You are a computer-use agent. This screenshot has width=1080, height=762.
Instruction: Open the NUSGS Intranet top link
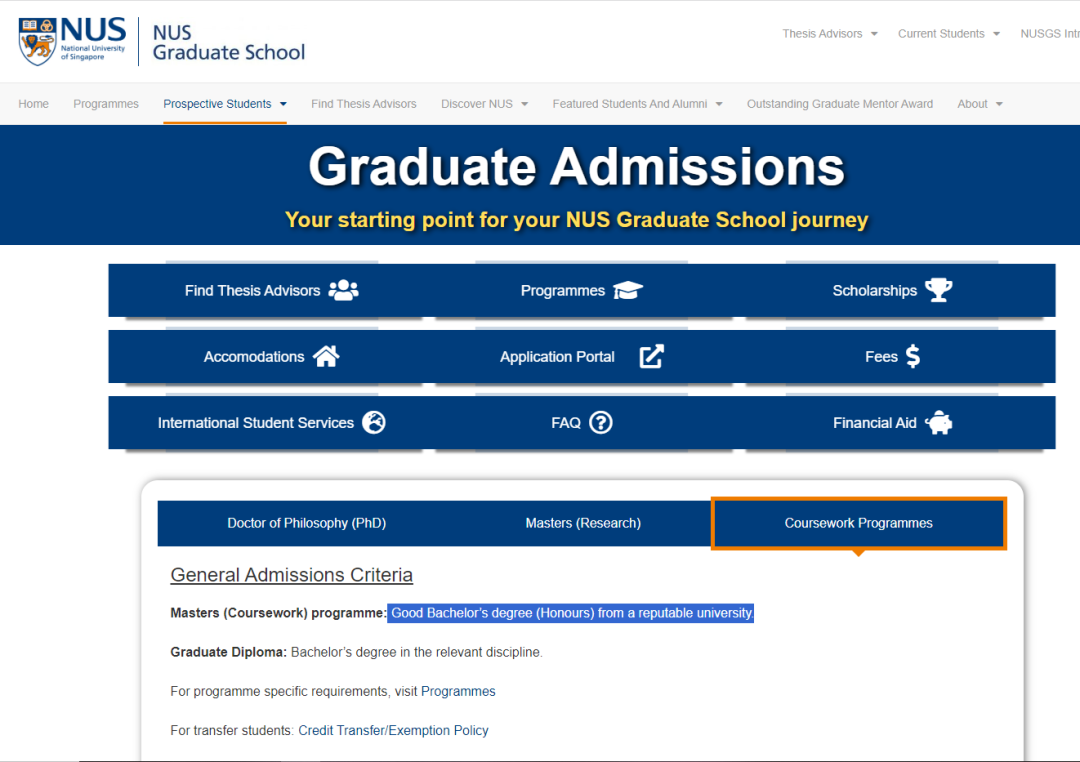1050,34
